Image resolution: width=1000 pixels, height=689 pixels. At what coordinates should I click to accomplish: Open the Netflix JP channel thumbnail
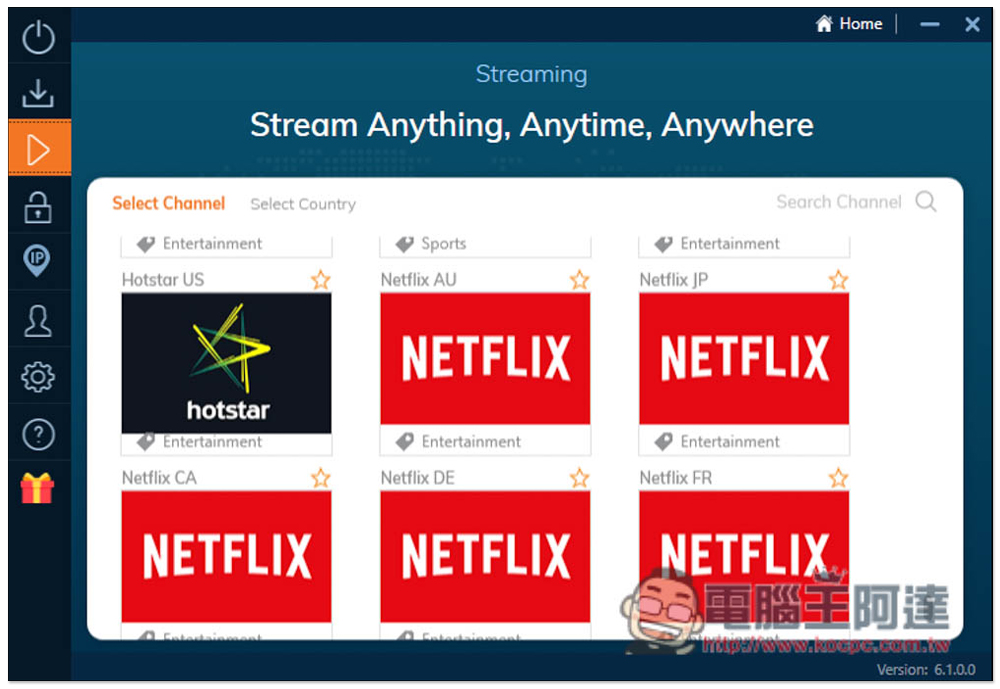pyautogui.click(x=744, y=359)
